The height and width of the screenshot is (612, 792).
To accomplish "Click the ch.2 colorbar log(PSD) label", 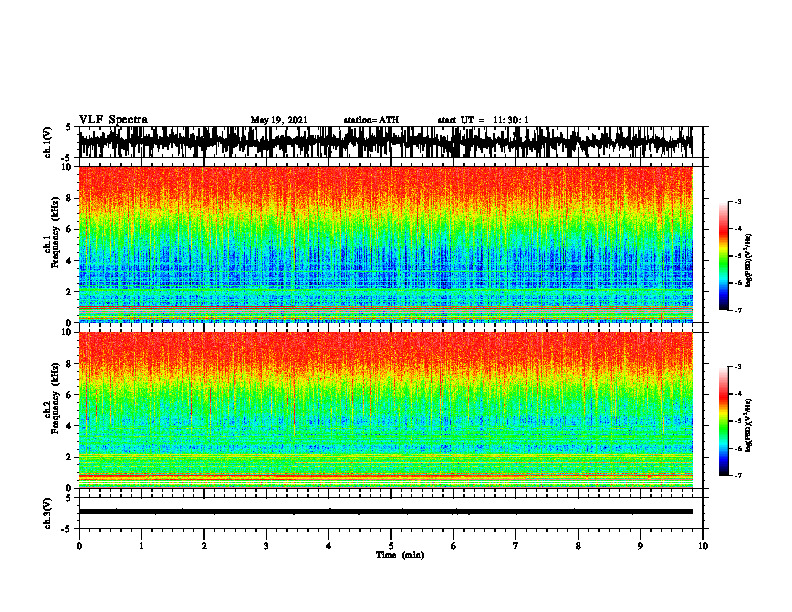I will tap(748, 425).
